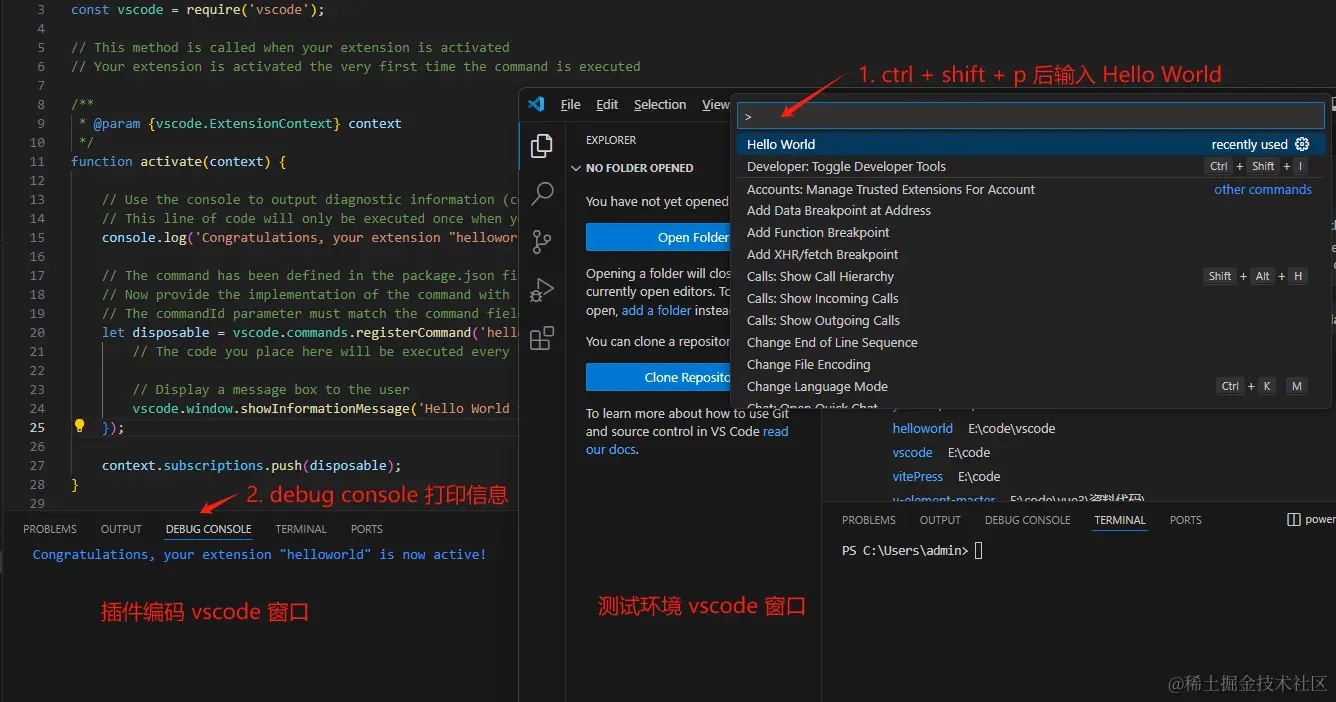Image resolution: width=1336 pixels, height=702 pixels.
Task: Select Accounts: Manage Trusted Extensions command
Action: (x=1031, y=189)
